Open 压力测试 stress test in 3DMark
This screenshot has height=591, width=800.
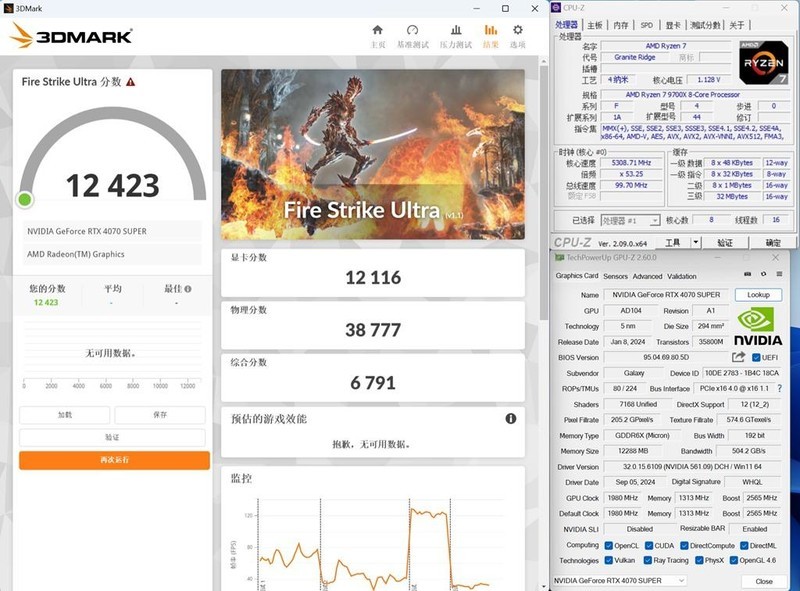[456, 35]
